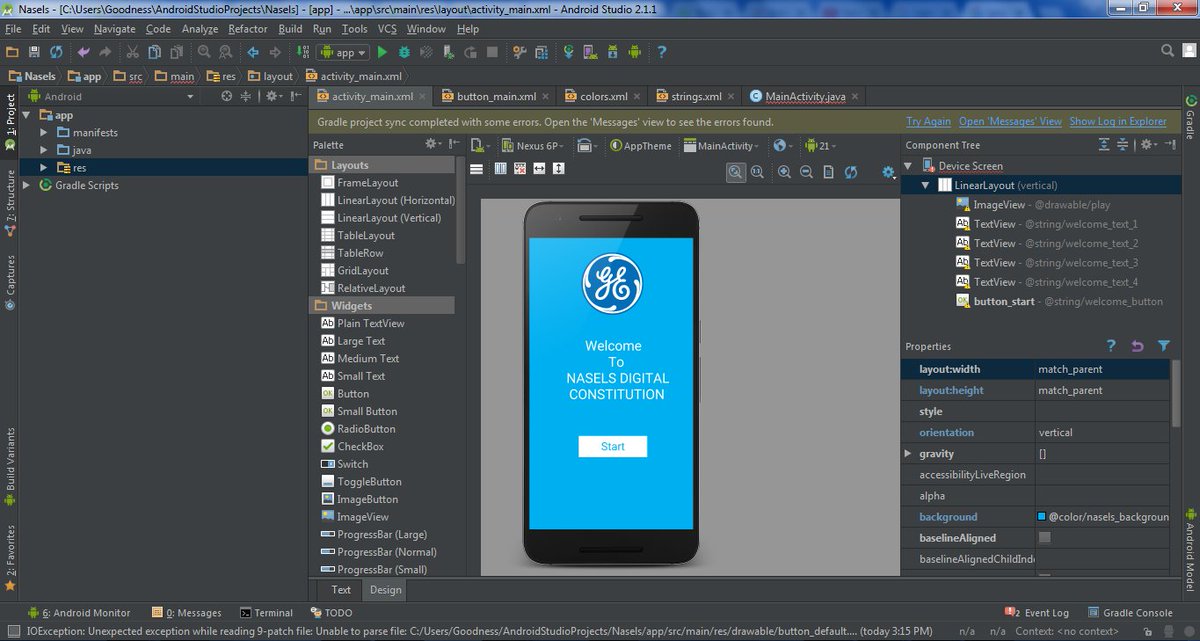Click the Help question mark in main toolbar
1200x641 pixels.
pyautogui.click(x=661, y=52)
